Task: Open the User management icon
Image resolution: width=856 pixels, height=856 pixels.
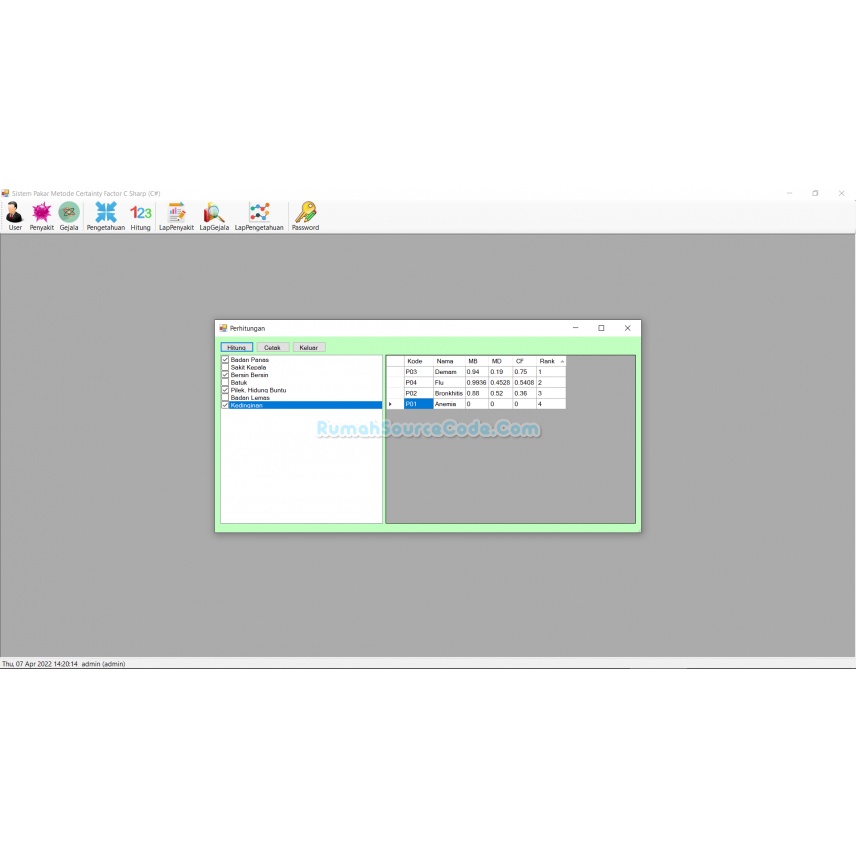Action: click(14, 215)
